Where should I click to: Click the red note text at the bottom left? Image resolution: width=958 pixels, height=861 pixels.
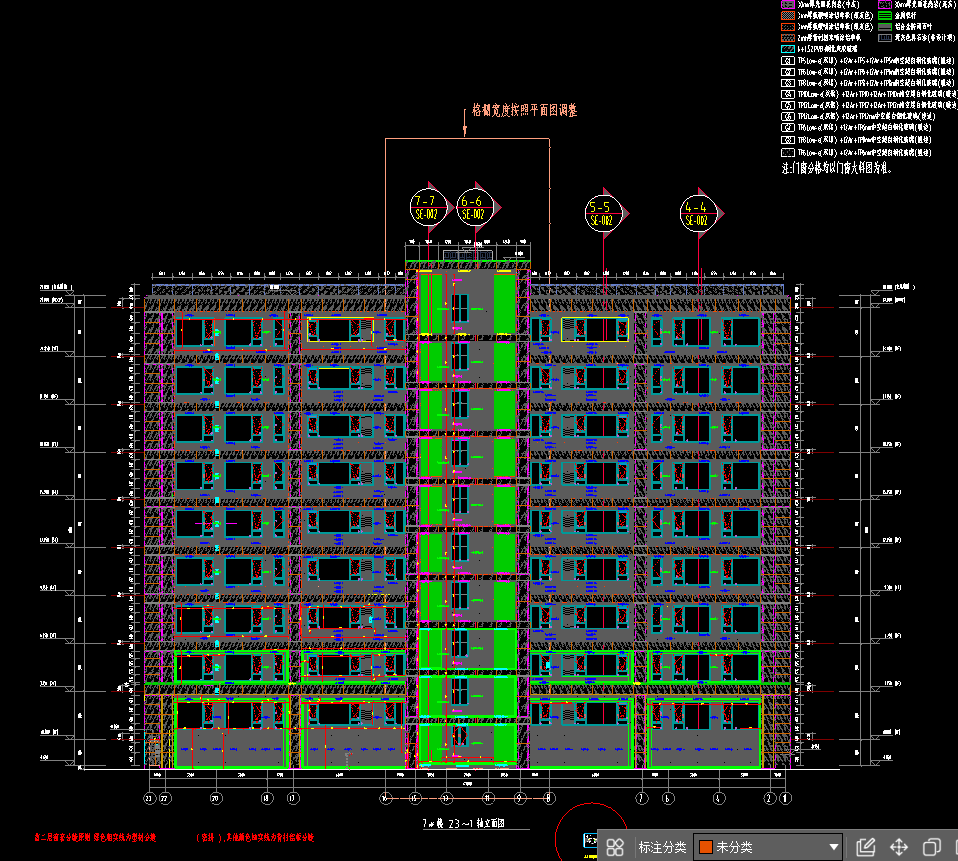click(96, 836)
